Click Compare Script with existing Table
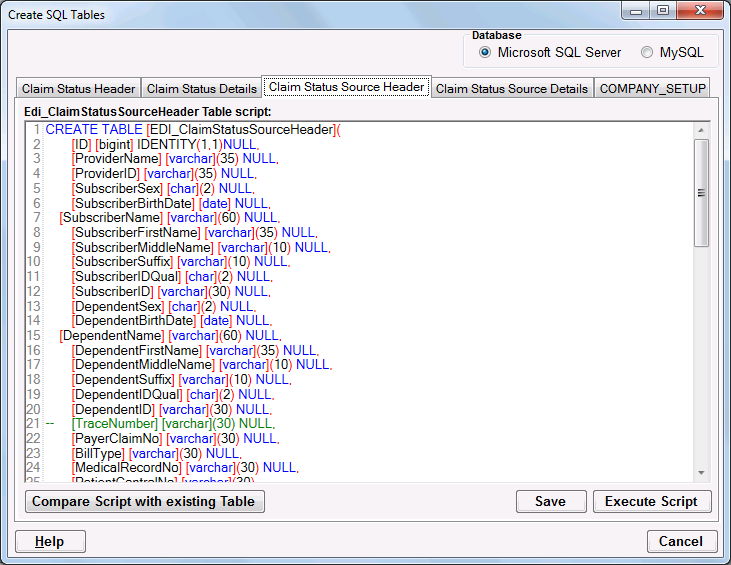731x565 pixels. pos(145,501)
